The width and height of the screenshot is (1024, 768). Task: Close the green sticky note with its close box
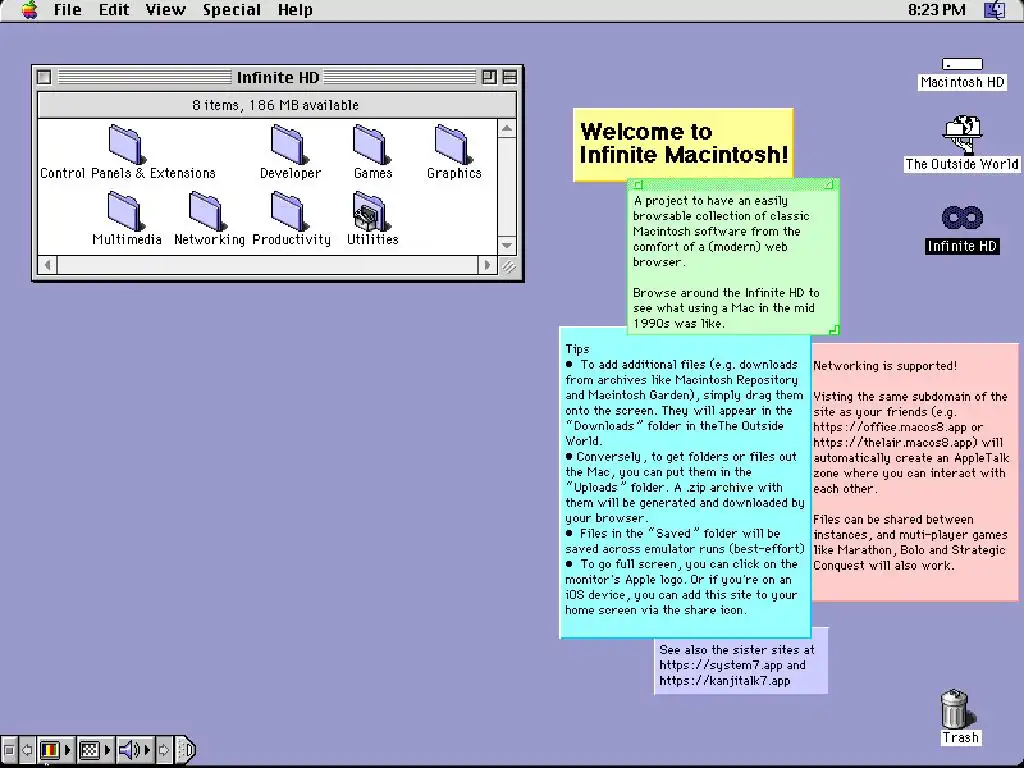click(638, 185)
